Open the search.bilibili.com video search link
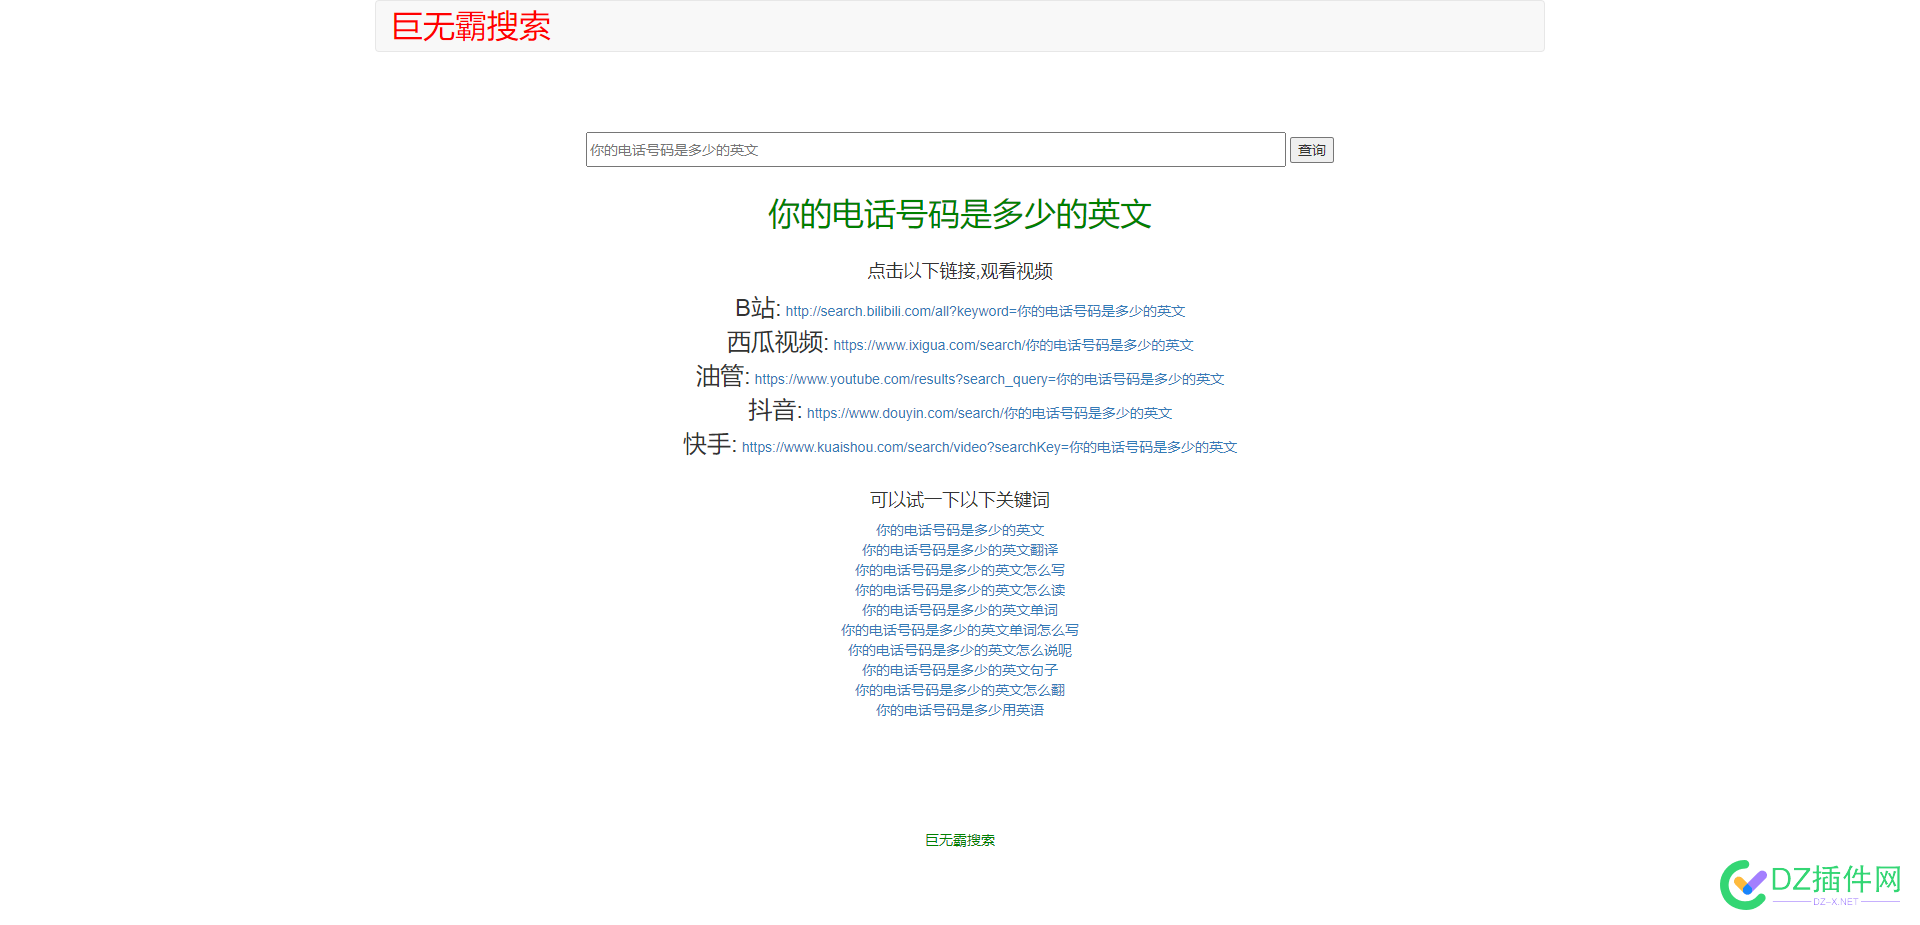This screenshot has height=925, width=1920. (985, 311)
